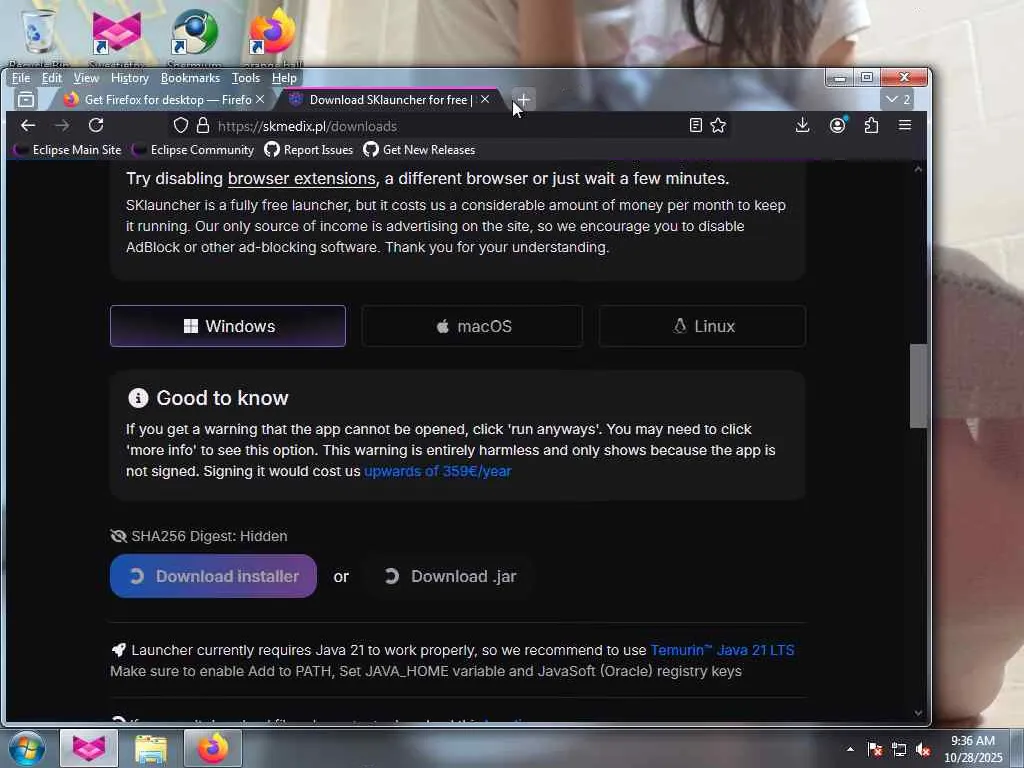Viewport: 1024px width, 768px height.
Task: Click the forward navigation arrow
Action: (x=62, y=125)
